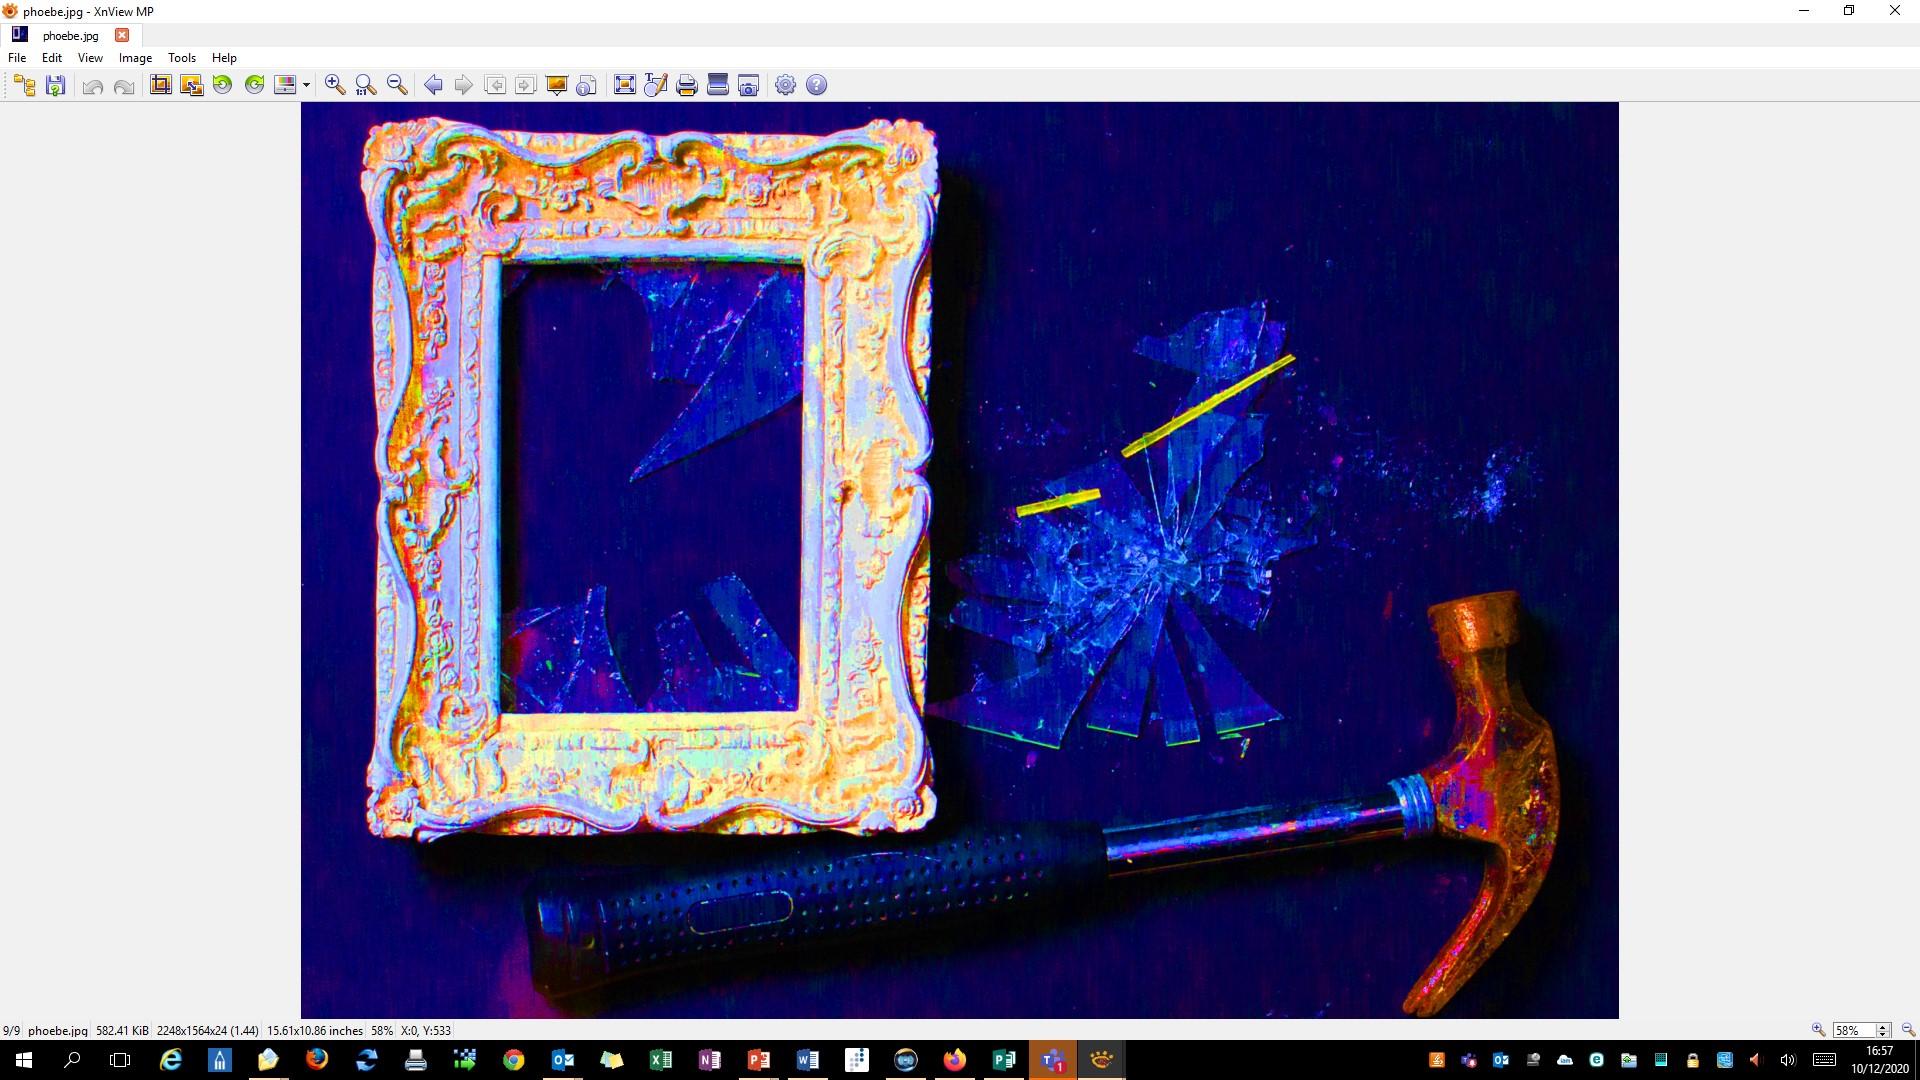This screenshot has width=1920, height=1080.
Task: Increase zoom with stepper up arrow
Action: (1883, 1026)
